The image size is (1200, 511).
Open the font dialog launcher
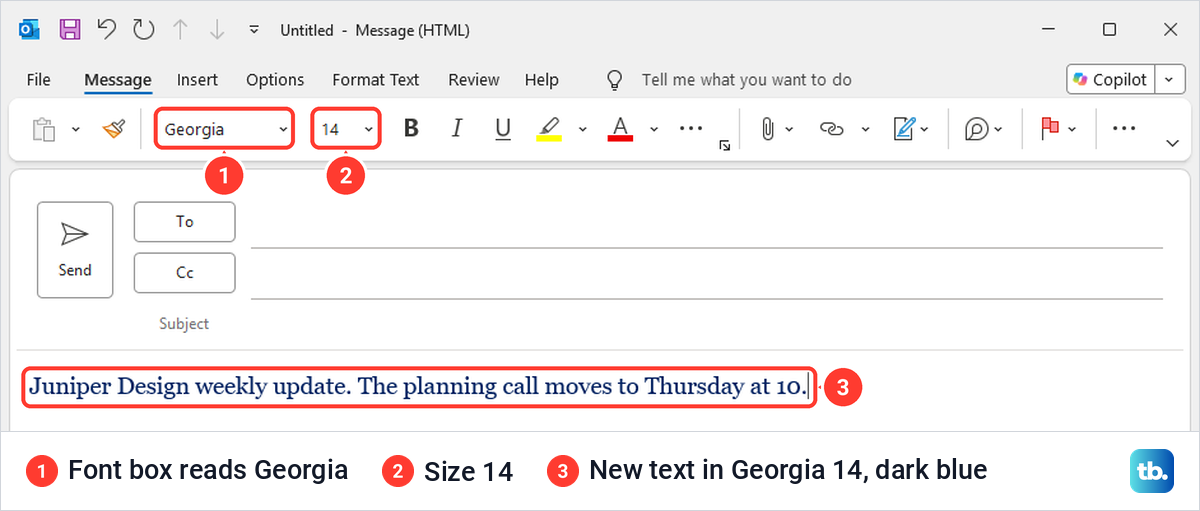(725, 146)
